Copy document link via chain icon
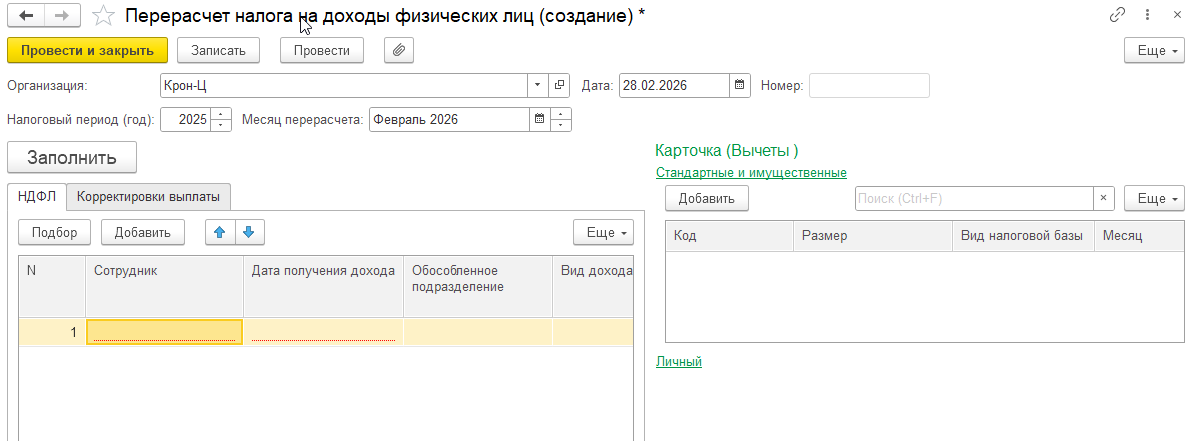1200x441 pixels. click(1117, 16)
